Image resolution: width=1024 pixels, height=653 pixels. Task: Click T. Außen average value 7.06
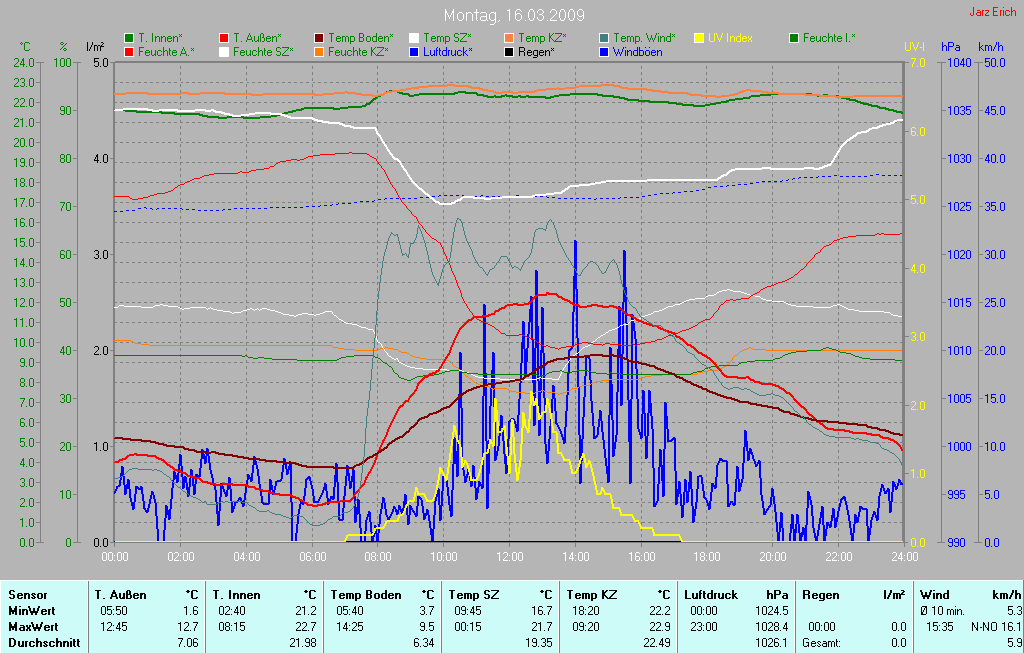[x=188, y=643]
